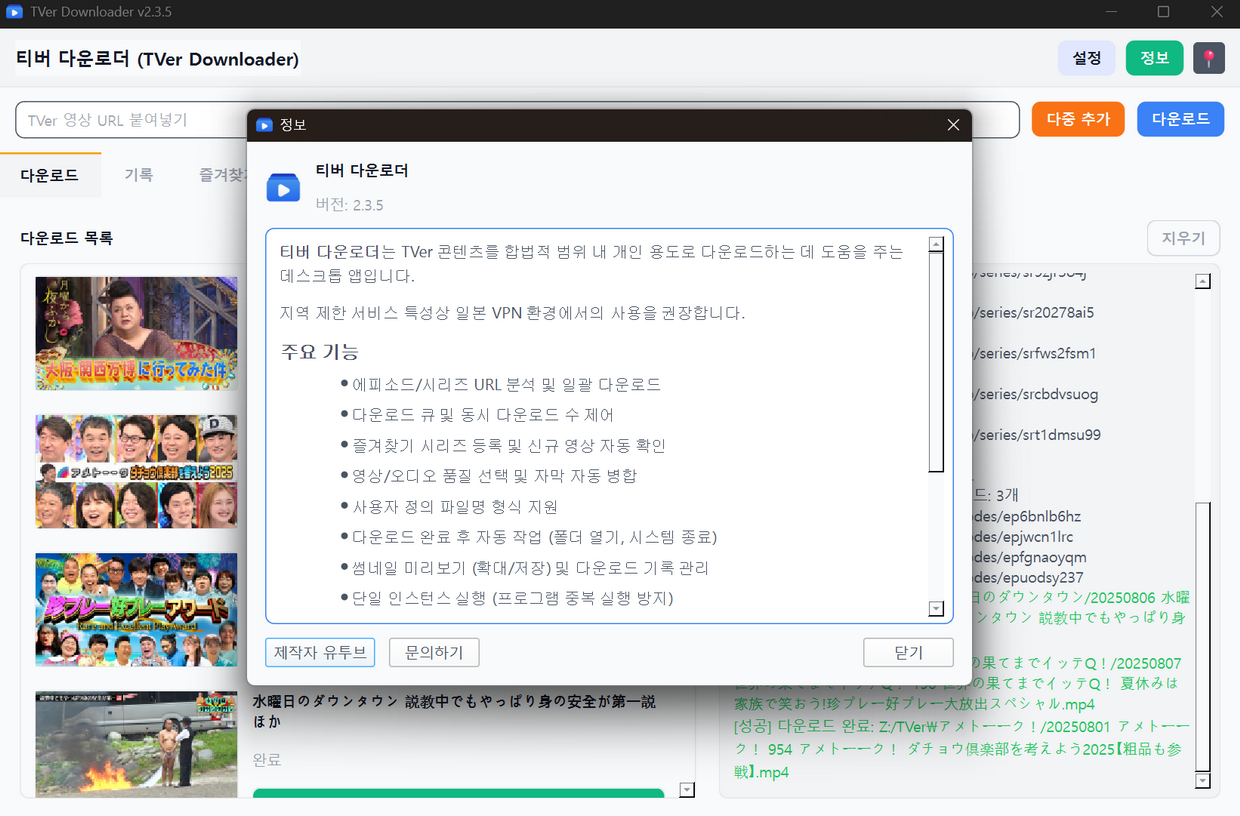Click 버전: 2.3.5 text in dialog
Viewport: 1240px width, 816px height.
pos(350,205)
